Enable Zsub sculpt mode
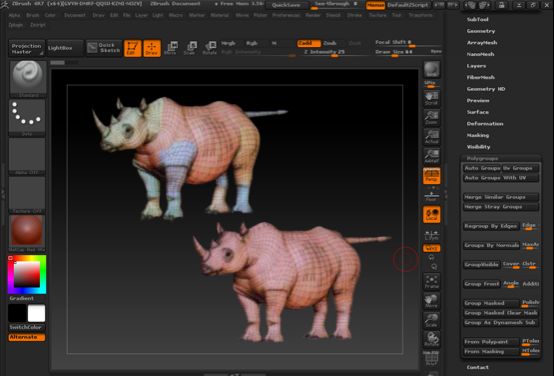The image size is (554, 376). (330, 43)
